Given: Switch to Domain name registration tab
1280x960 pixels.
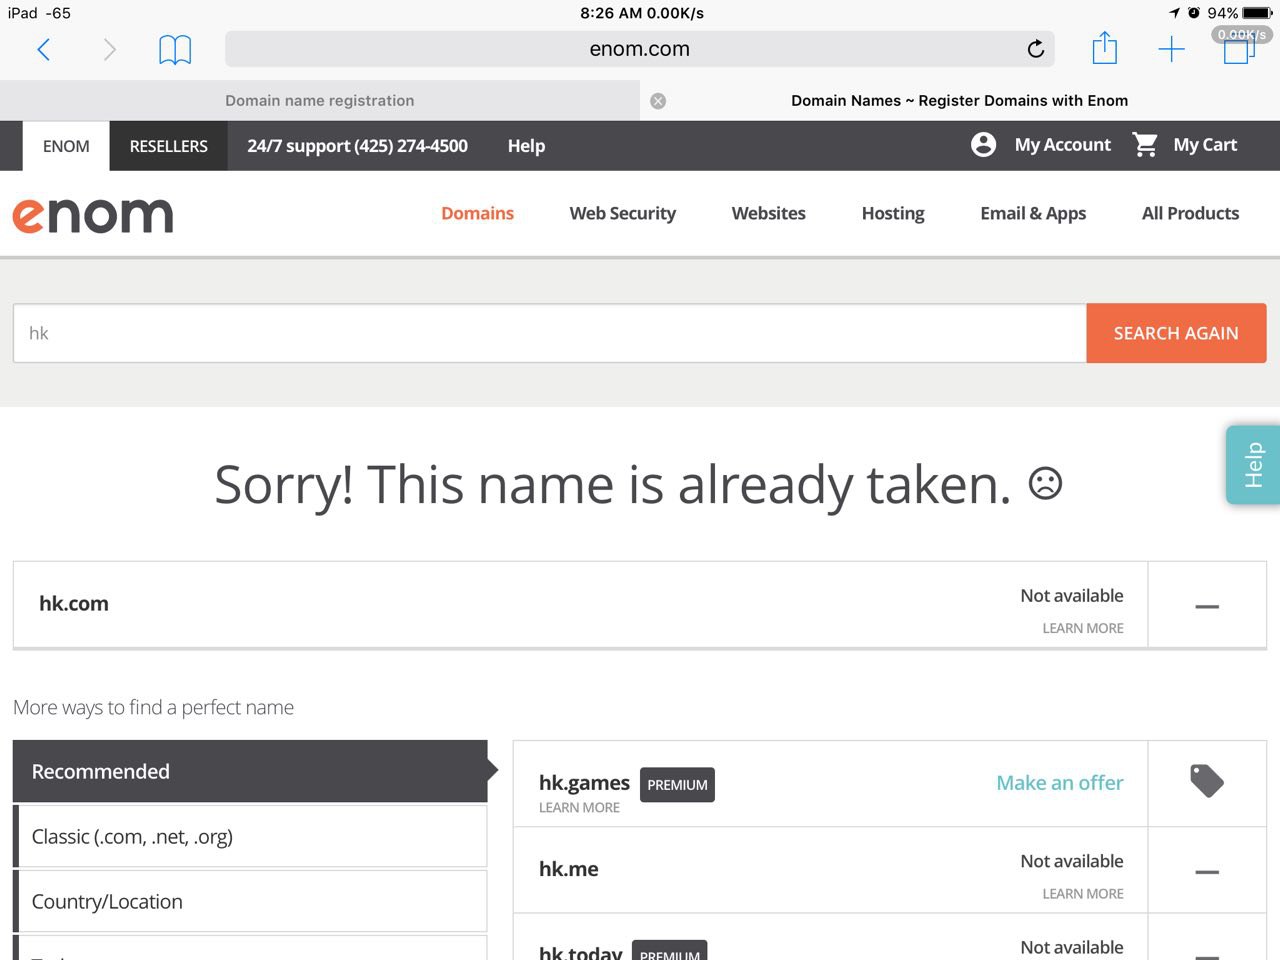Looking at the screenshot, I should point(320,101).
